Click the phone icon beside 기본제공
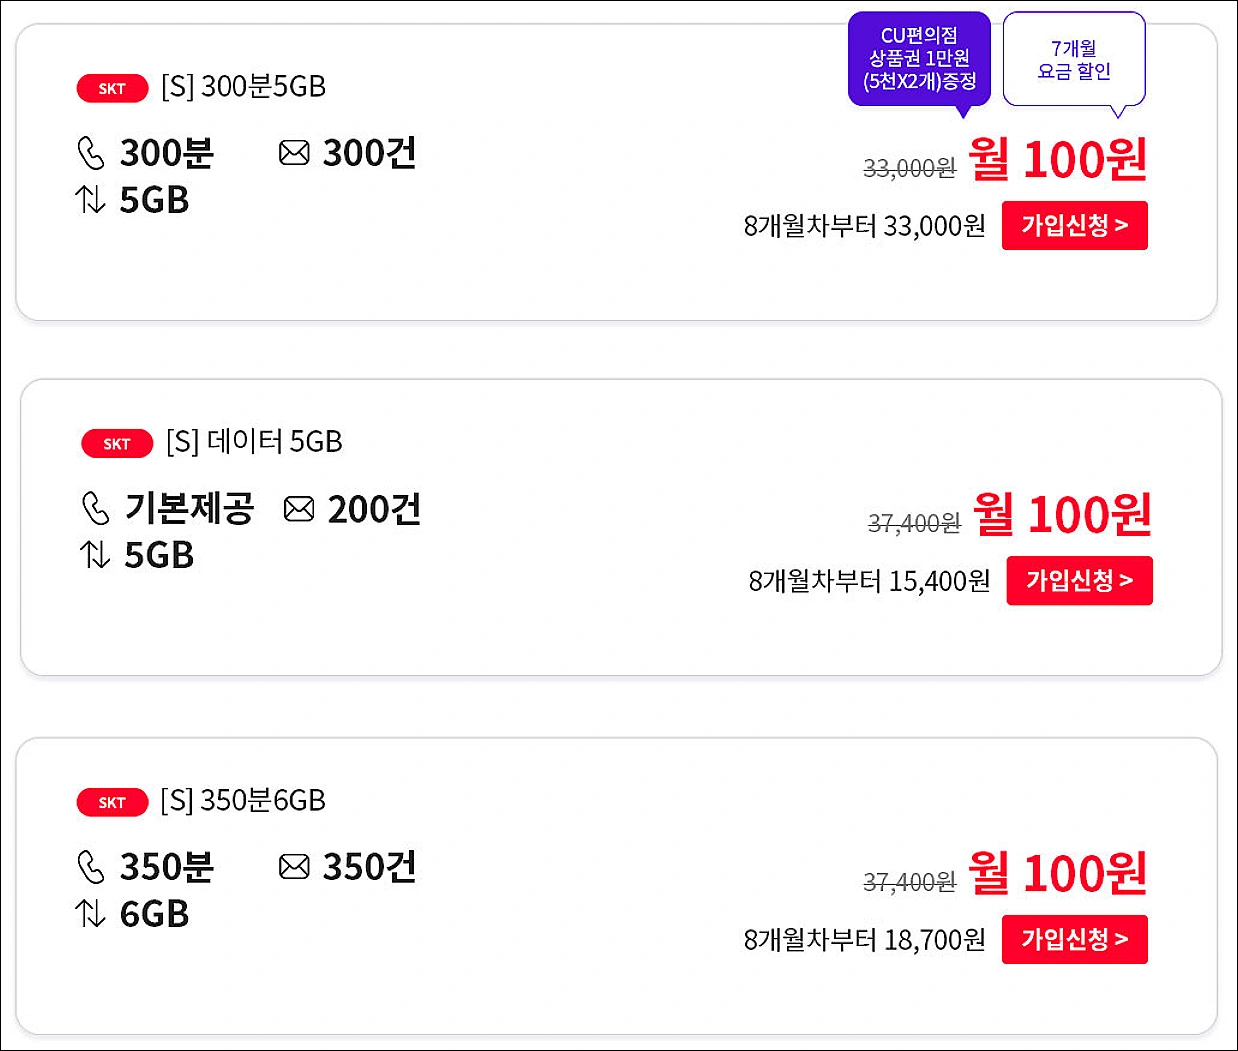 coord(96,509)
